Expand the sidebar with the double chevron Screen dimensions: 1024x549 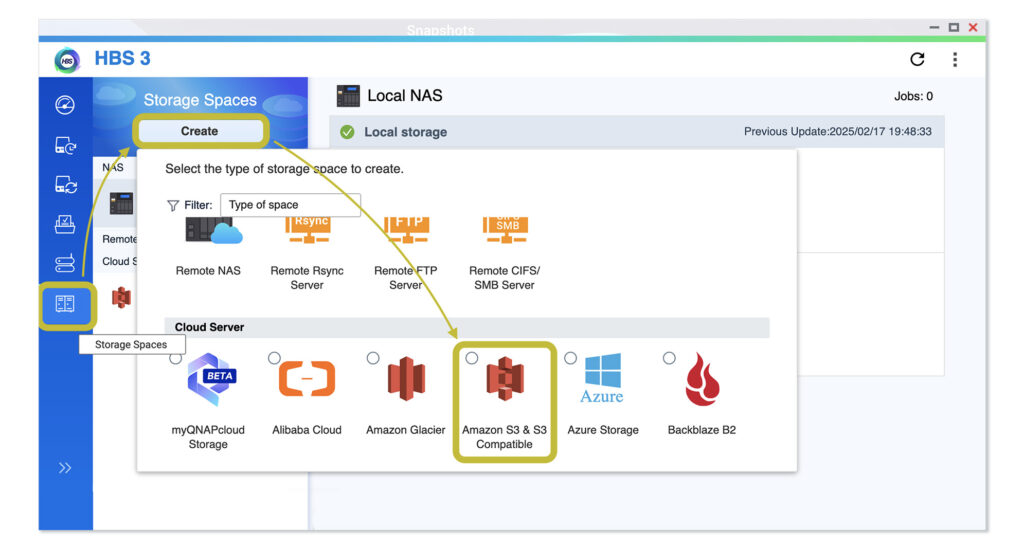(66, 468)
